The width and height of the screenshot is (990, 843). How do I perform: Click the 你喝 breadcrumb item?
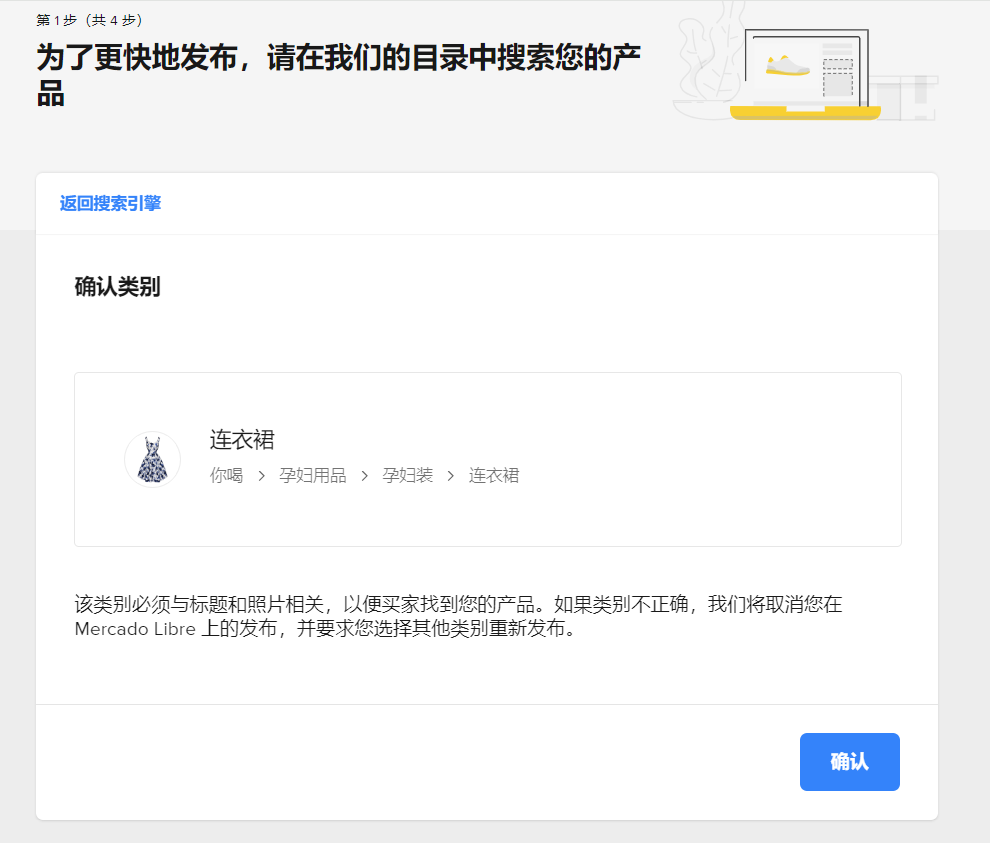click(x=226, y=475)
